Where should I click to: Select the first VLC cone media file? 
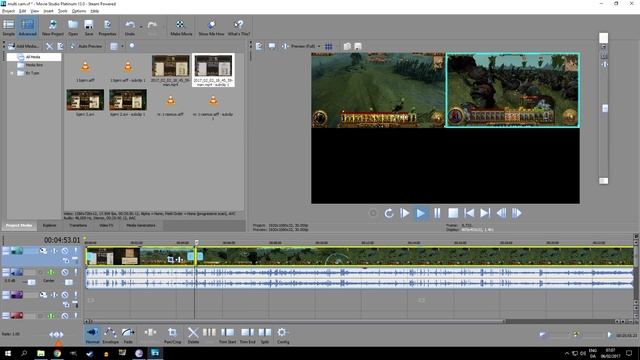85,67
